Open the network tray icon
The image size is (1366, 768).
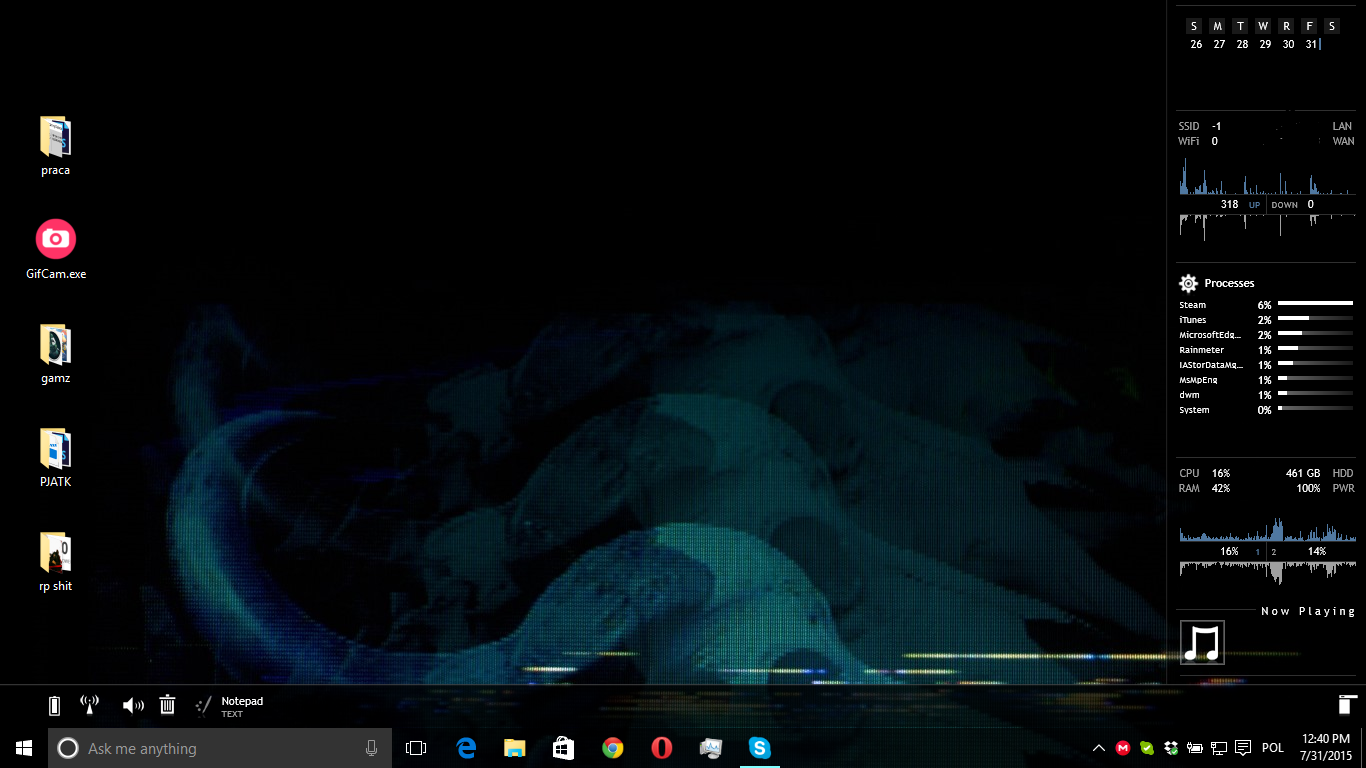(1219, 748)
